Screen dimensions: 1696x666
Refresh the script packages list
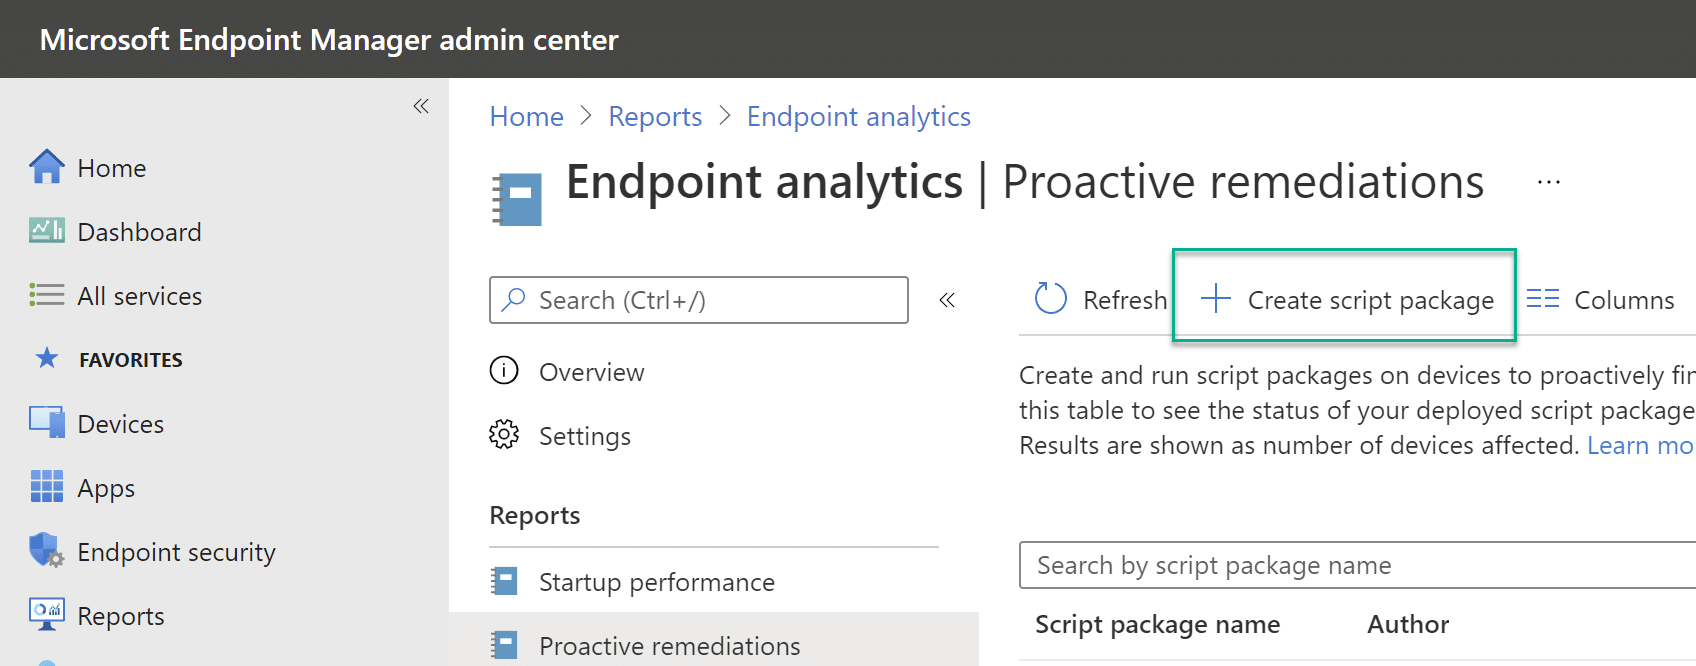(1100, 299)
